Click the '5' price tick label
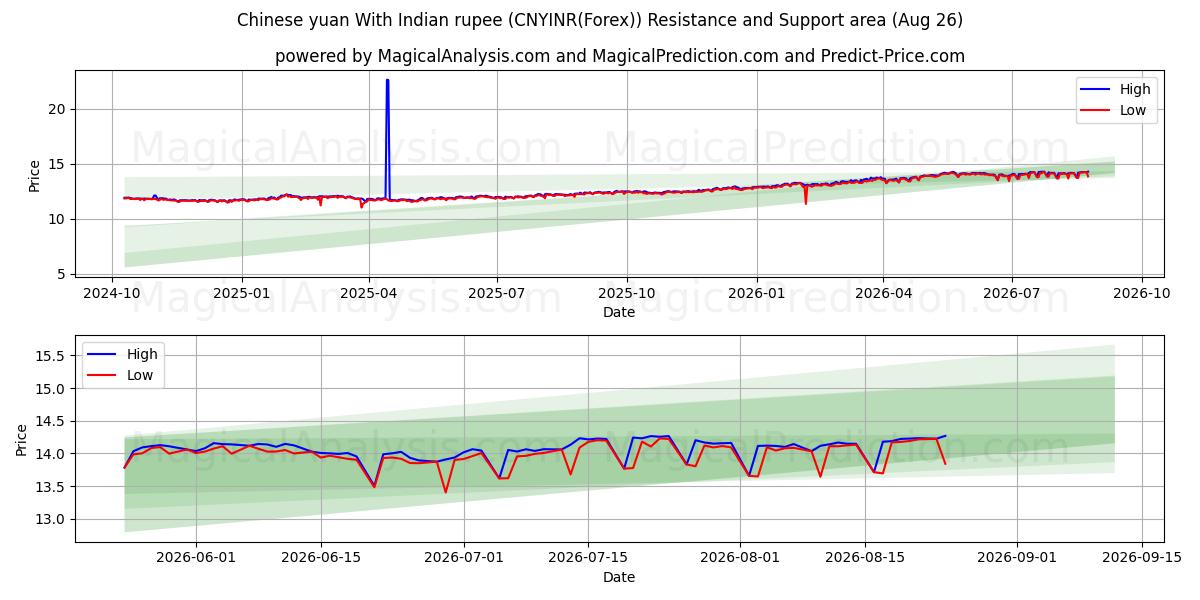 63,274
